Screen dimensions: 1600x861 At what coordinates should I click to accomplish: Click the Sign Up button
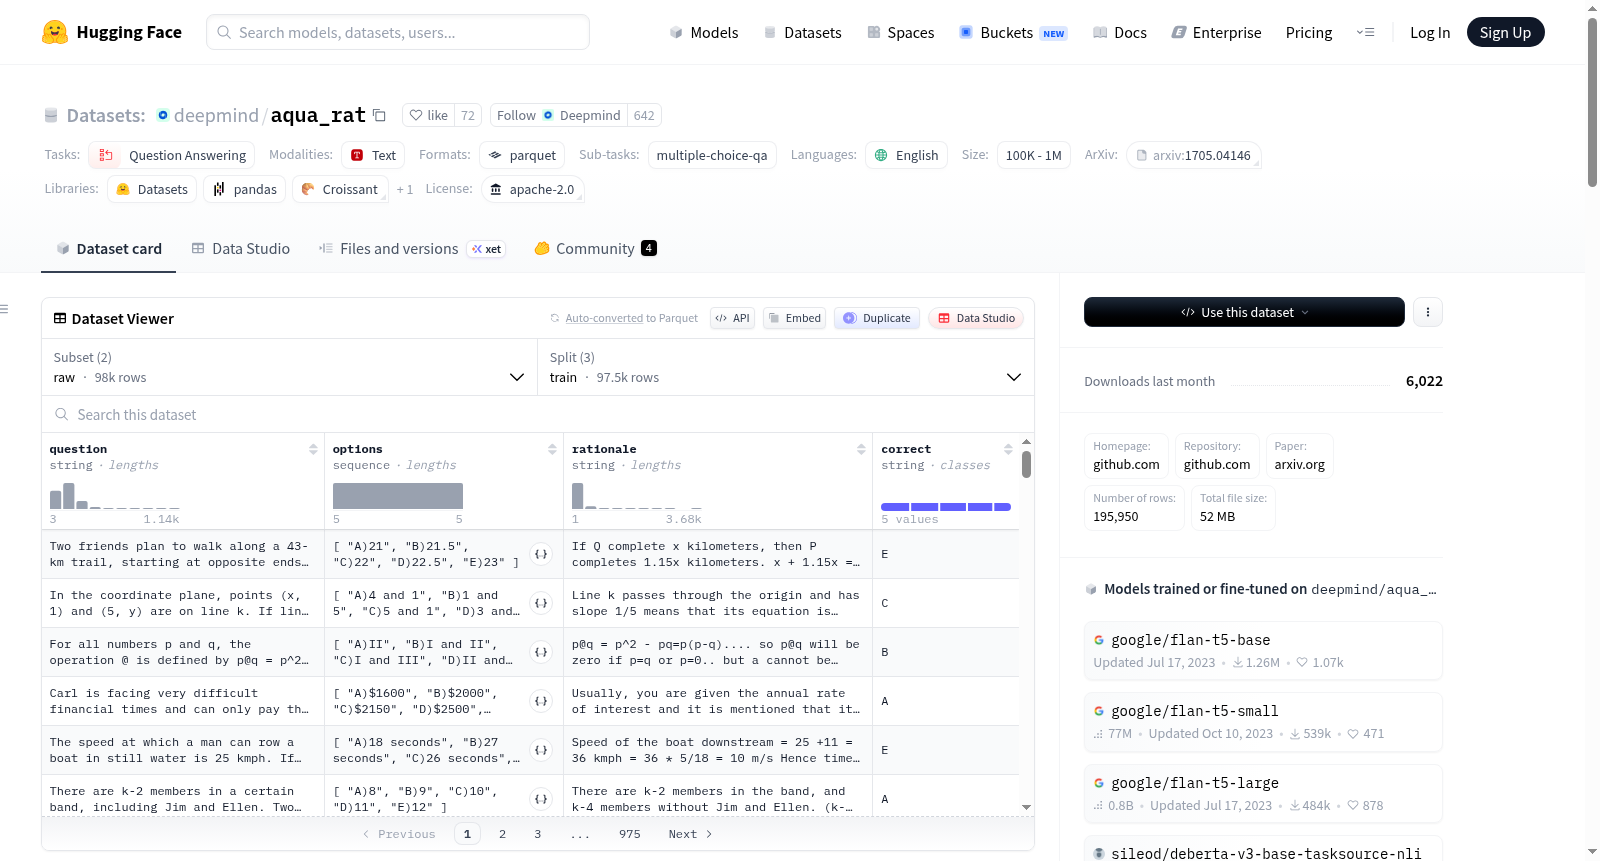[1505, 32]
